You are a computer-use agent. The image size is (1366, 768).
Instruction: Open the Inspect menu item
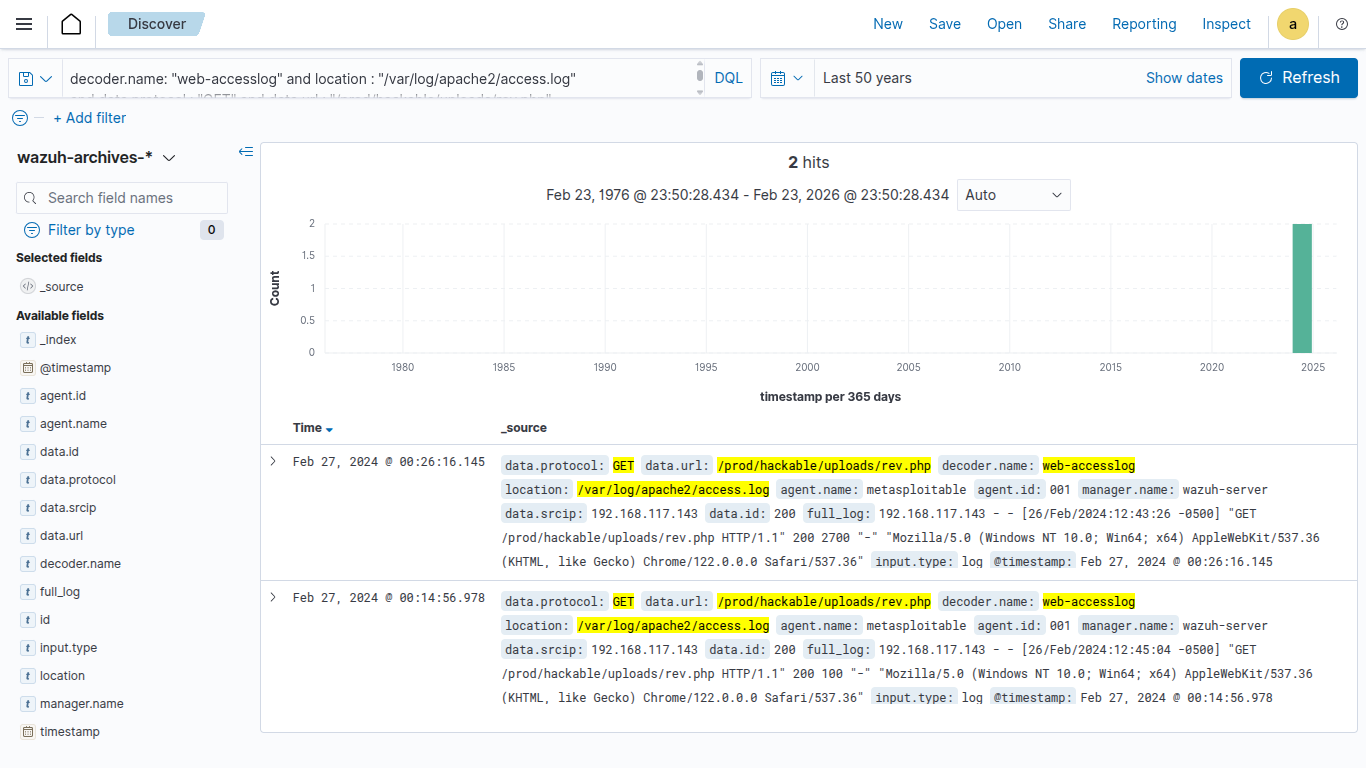[1226, 24]
